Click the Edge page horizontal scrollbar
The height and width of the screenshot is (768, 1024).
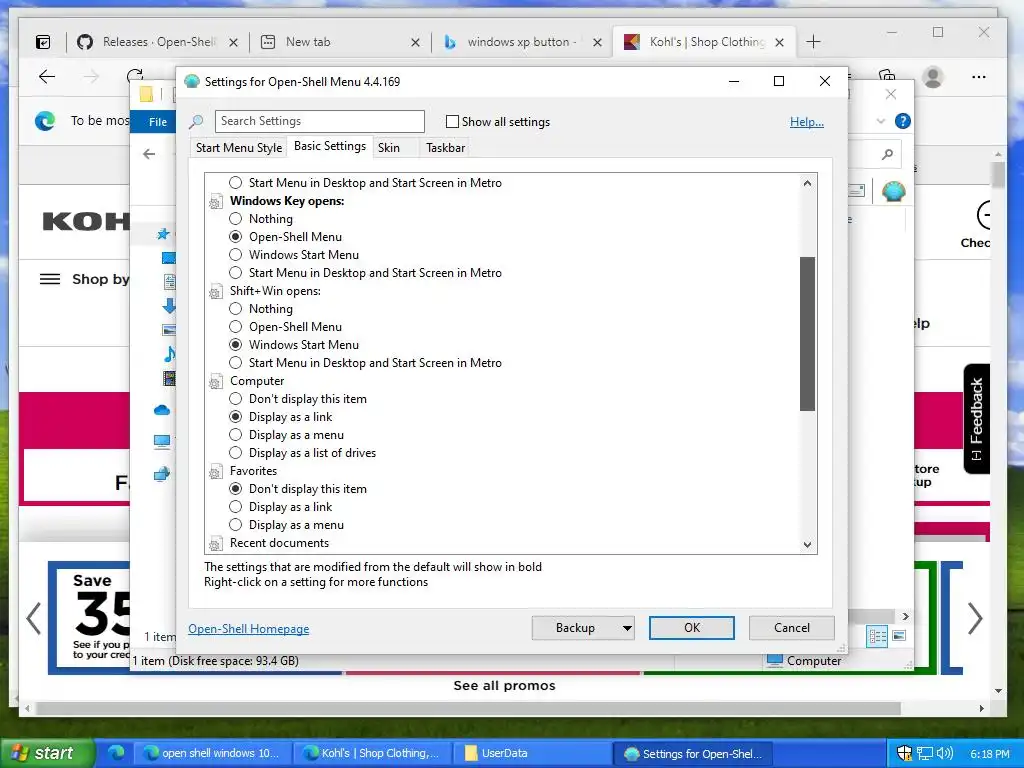(468, 709)
